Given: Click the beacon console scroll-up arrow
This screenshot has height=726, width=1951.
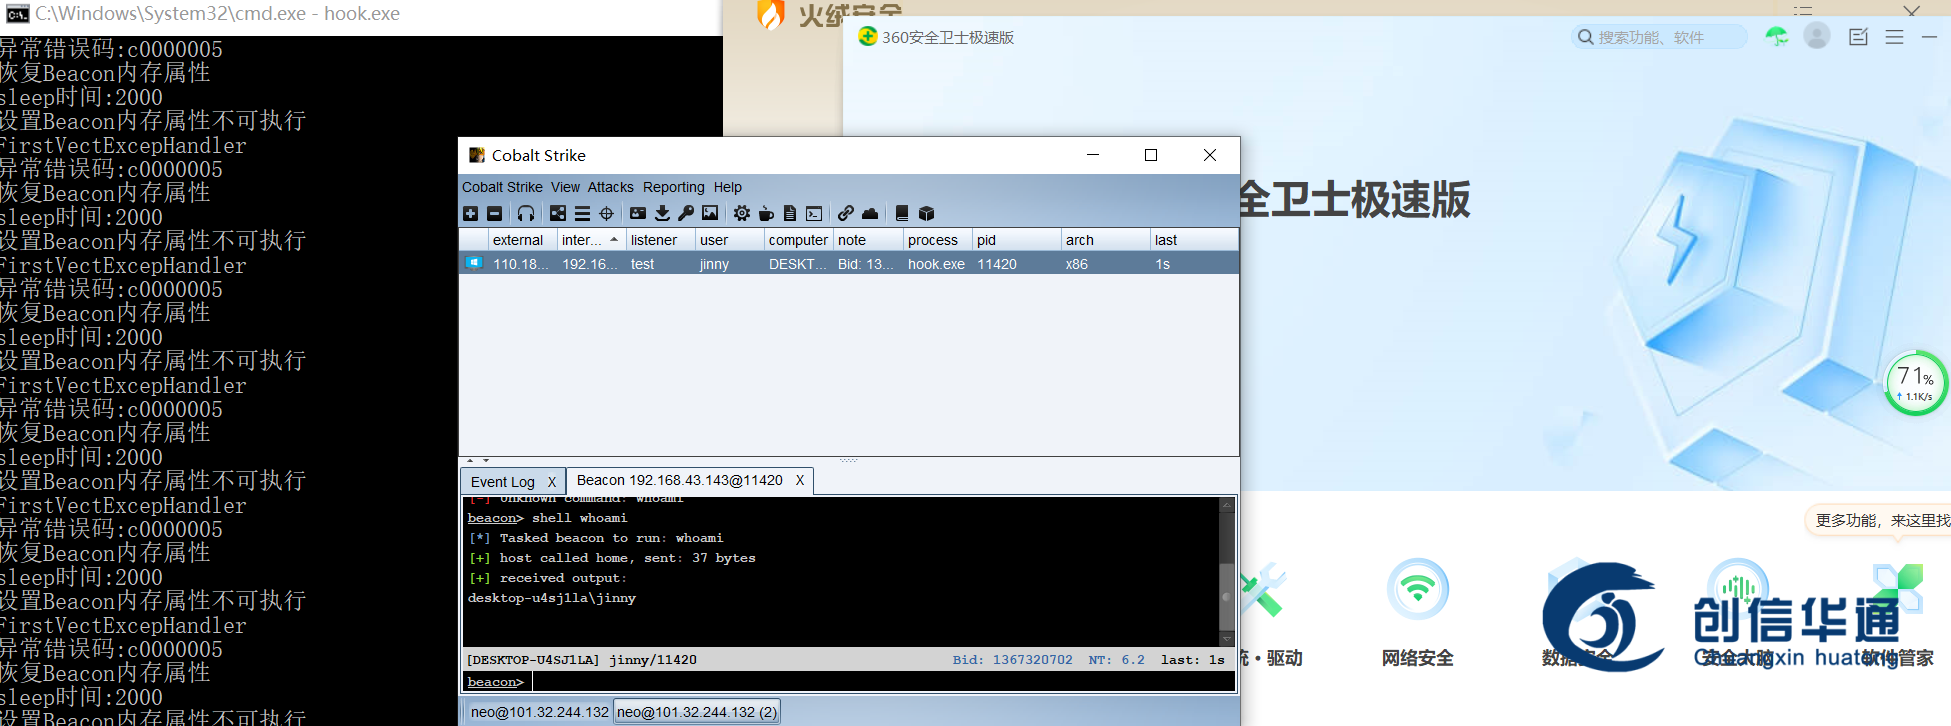Looking at the screenshot, I should point(1227,506).
